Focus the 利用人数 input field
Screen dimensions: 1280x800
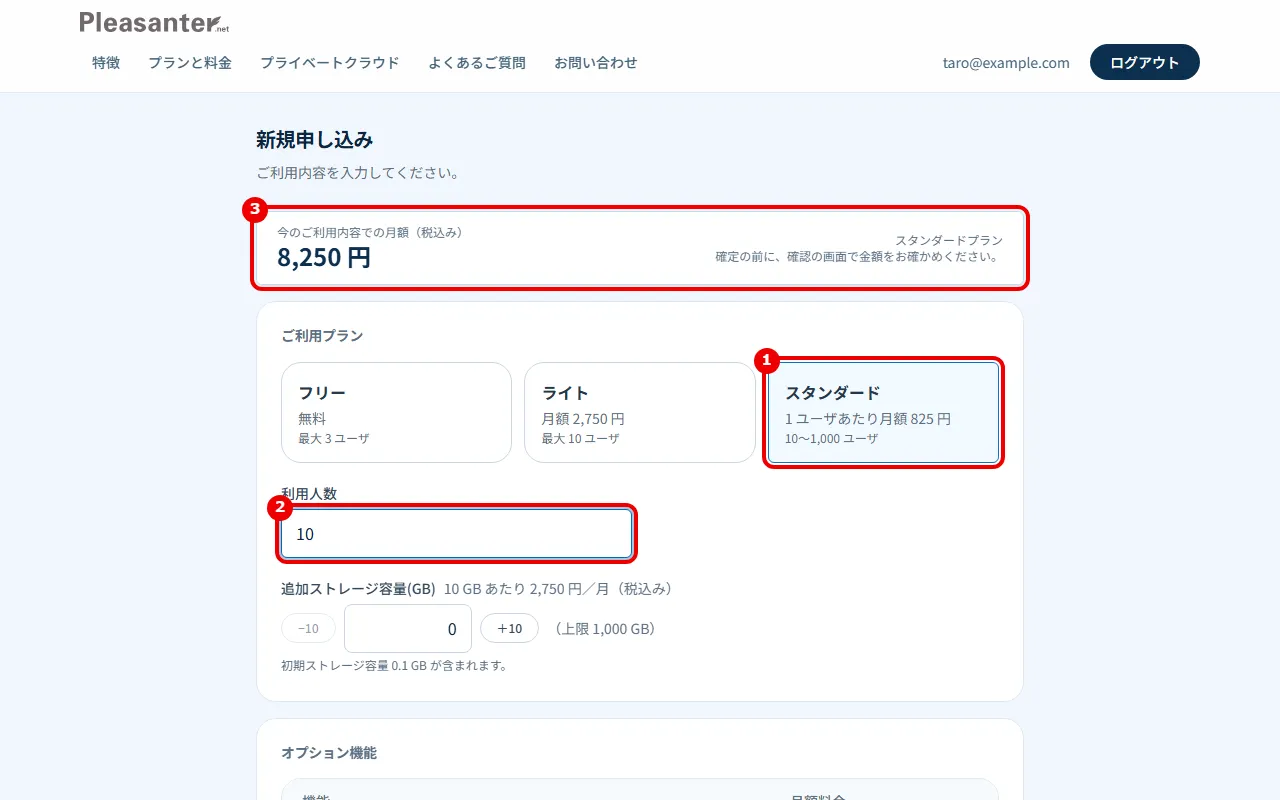click(456, 534)
